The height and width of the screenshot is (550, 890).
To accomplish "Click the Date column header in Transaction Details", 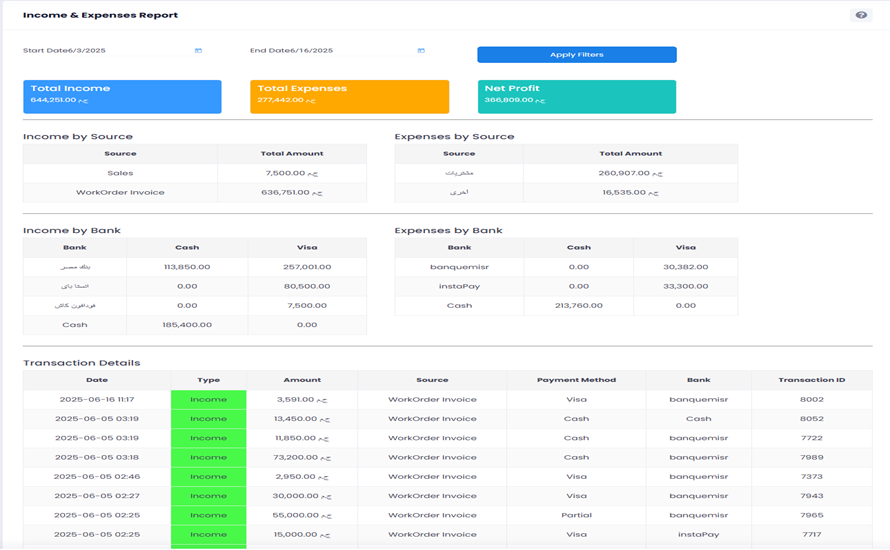I will (97, 380).
